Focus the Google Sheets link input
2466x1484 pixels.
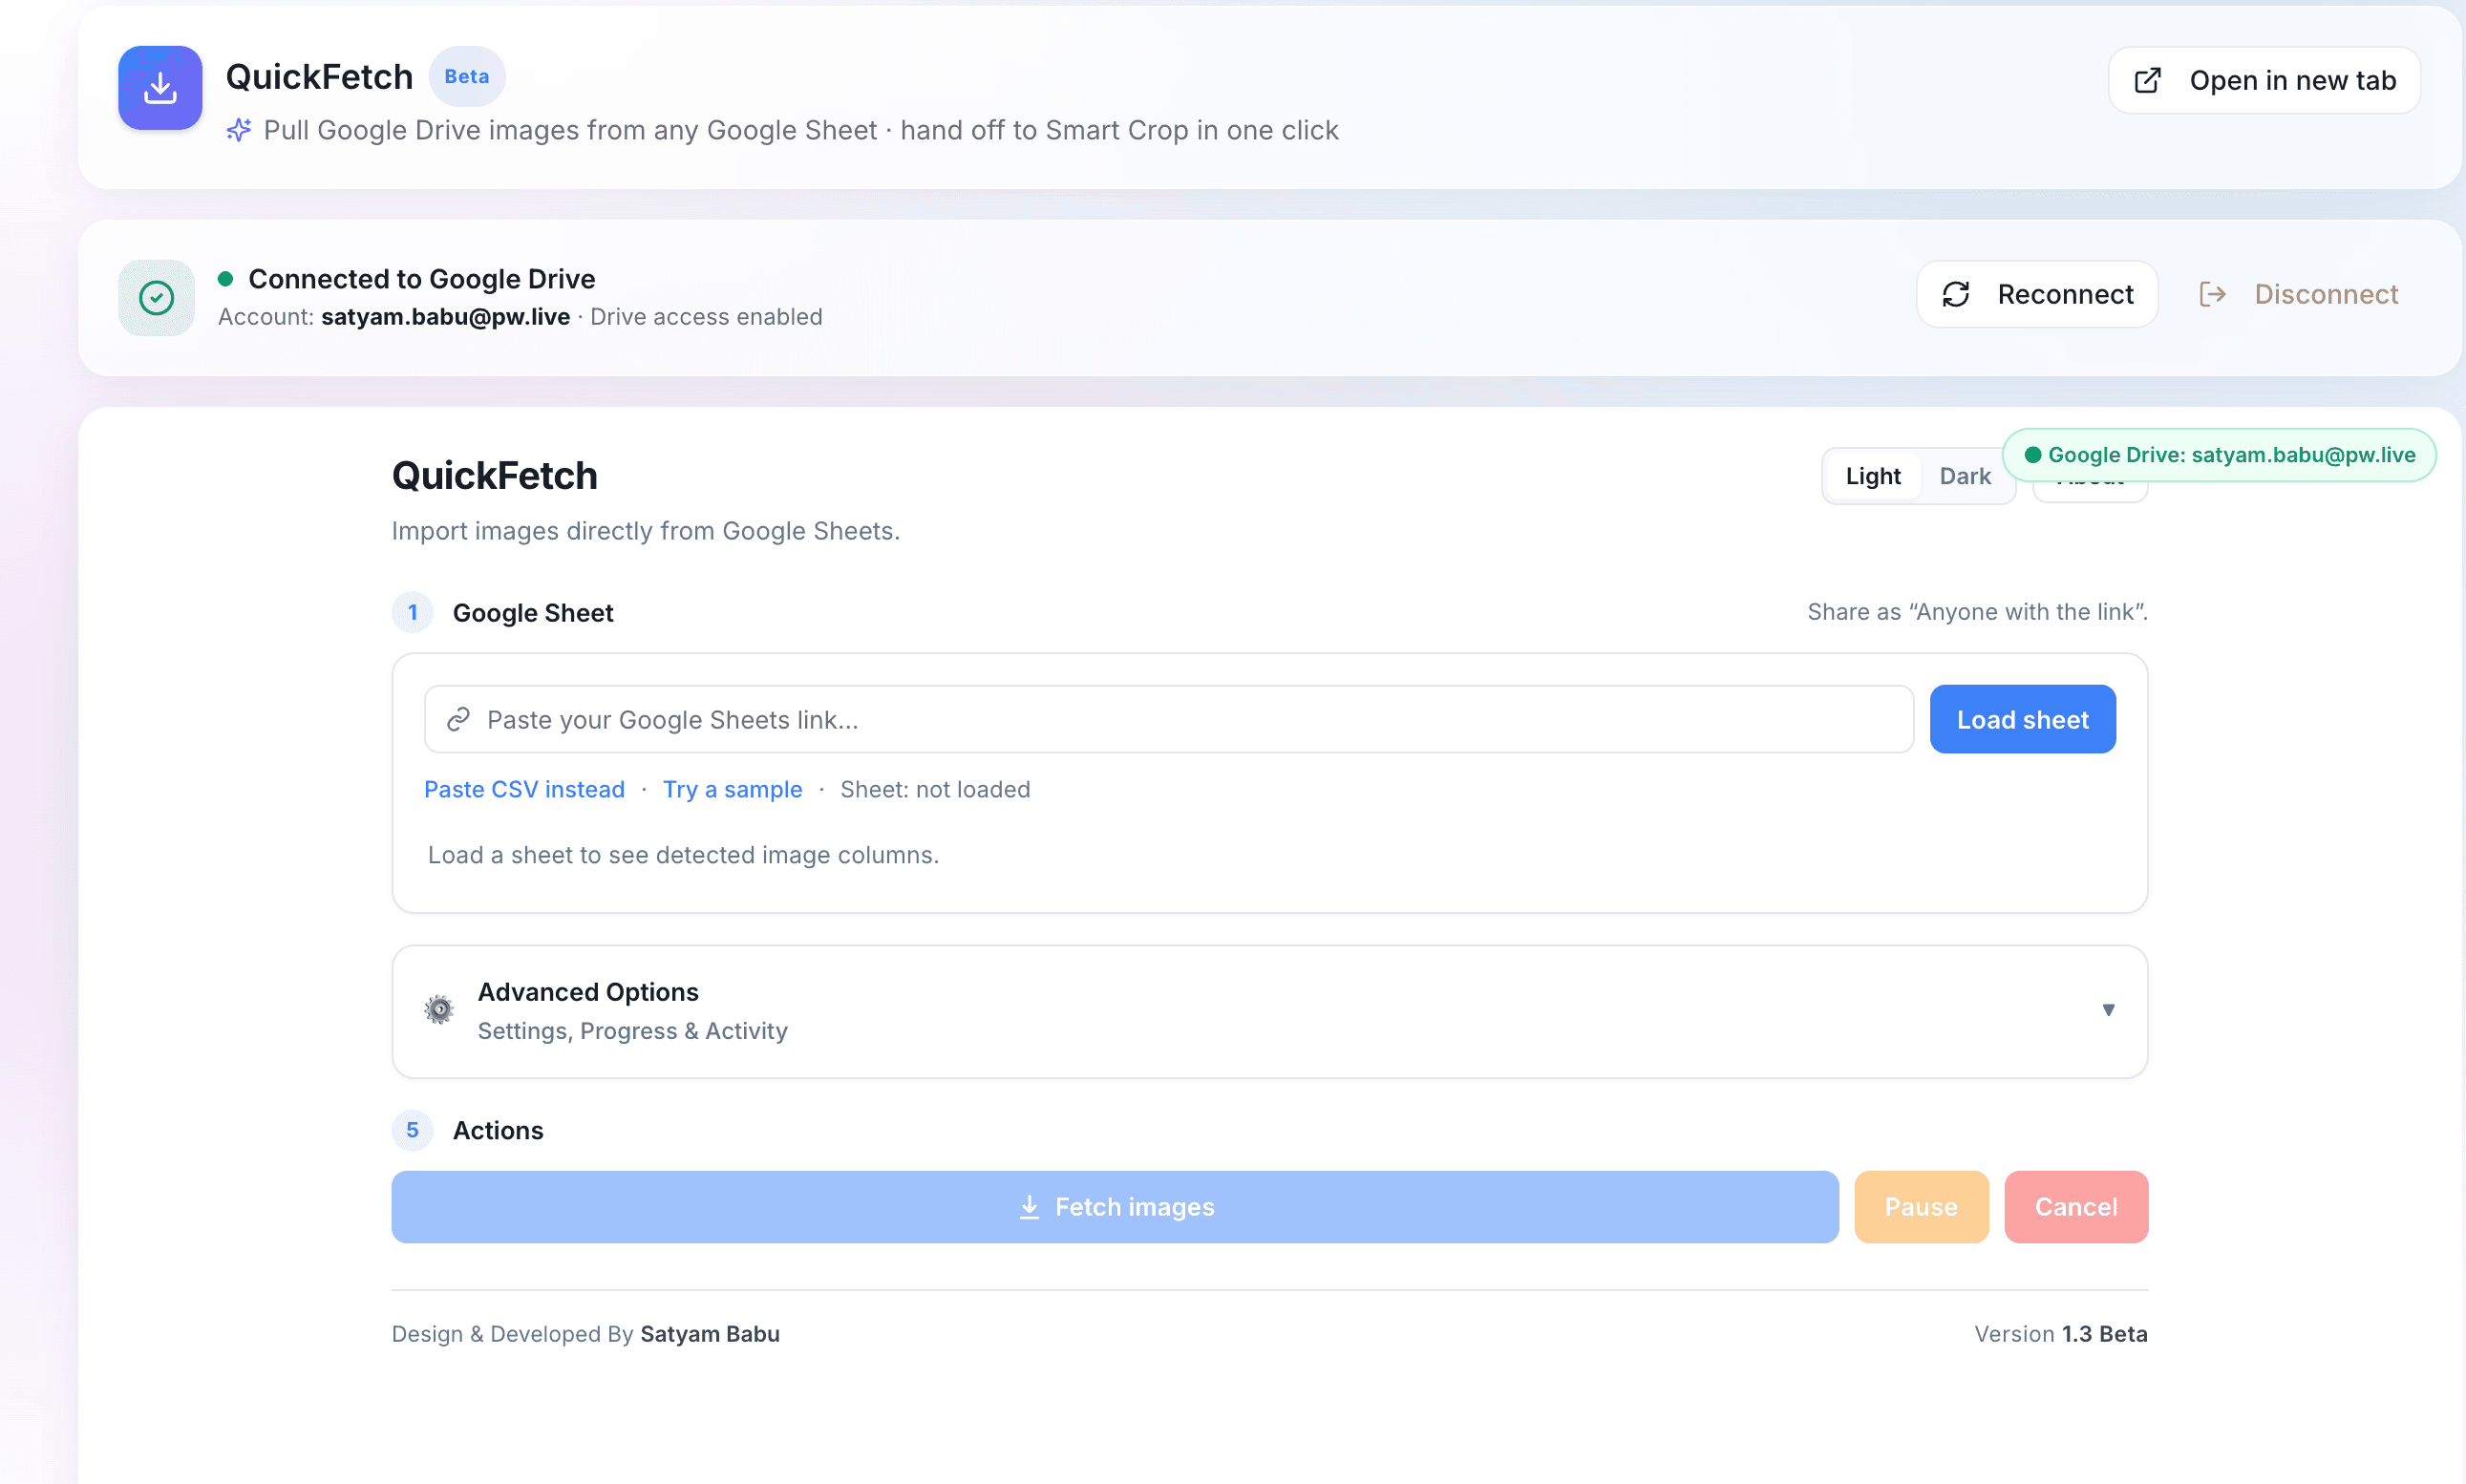[1168, 720]
